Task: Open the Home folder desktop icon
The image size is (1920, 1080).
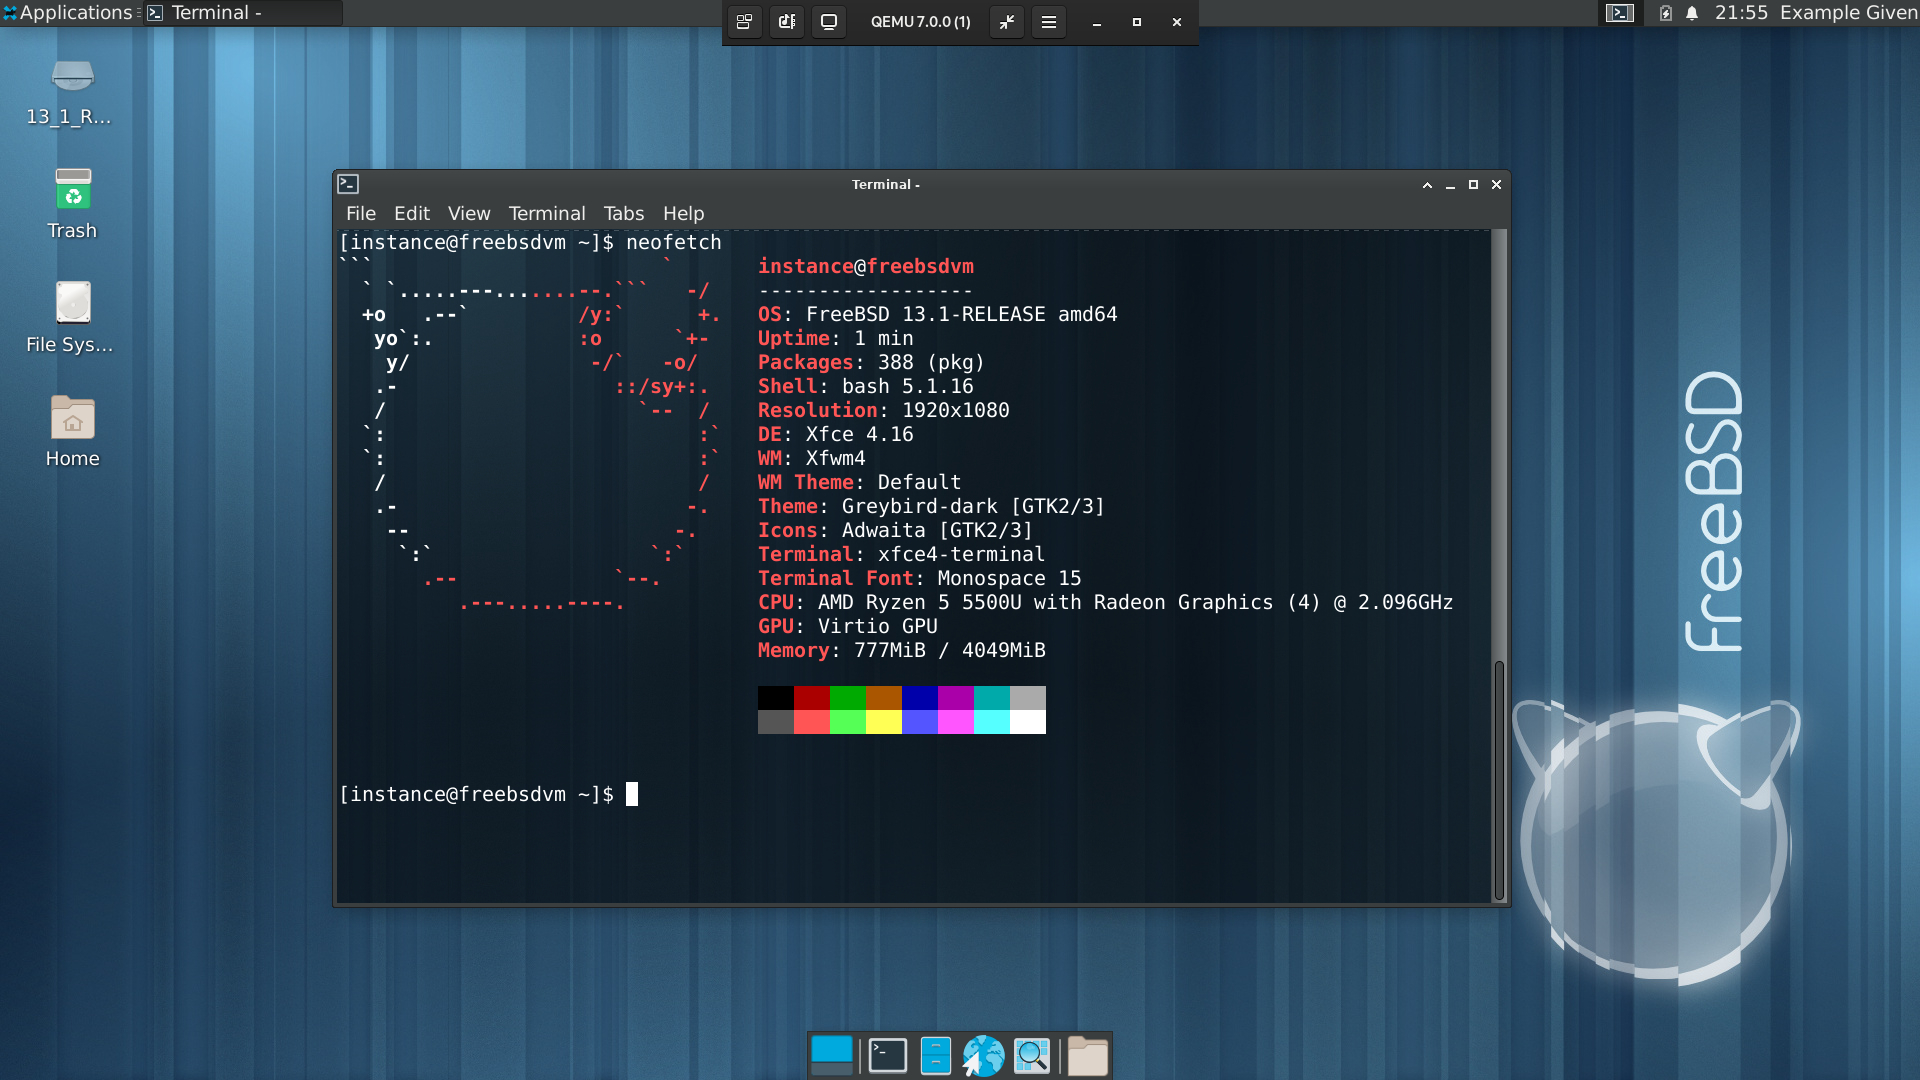Action: click(72, 432)
